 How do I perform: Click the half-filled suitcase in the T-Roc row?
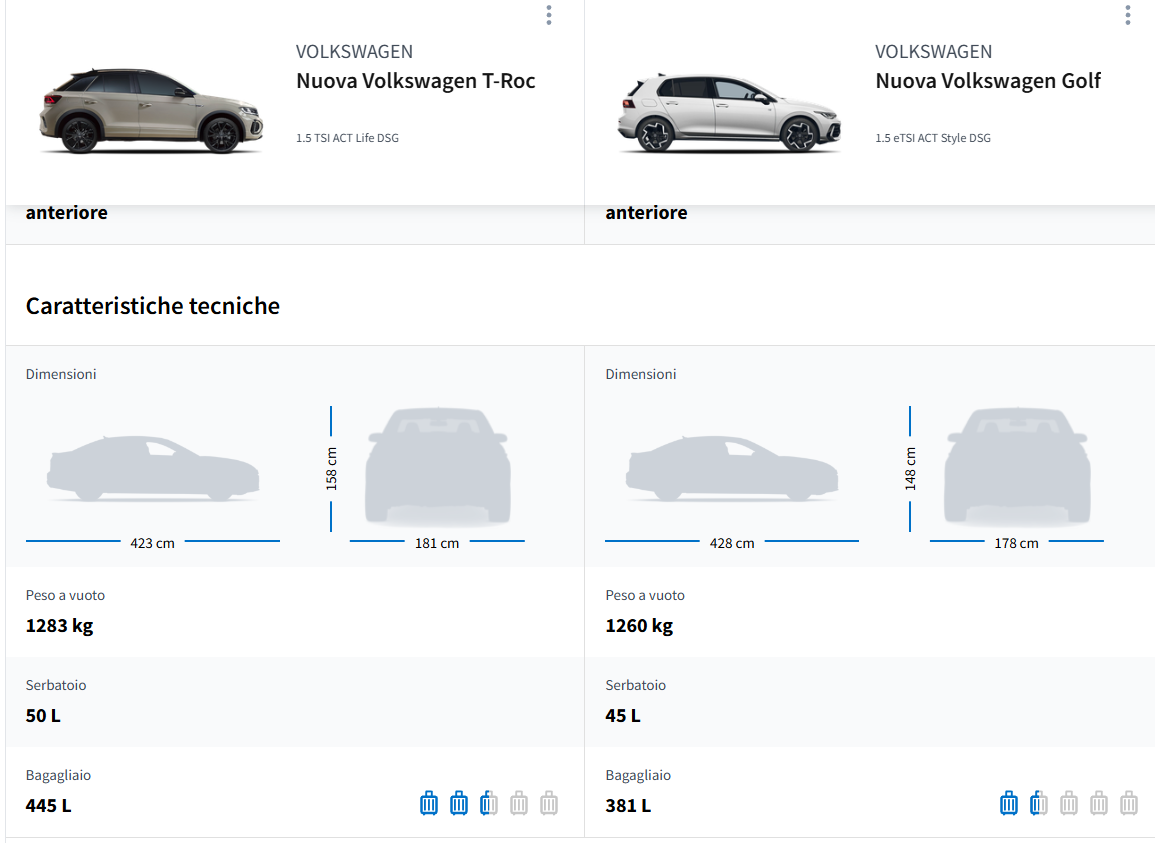click(489, 803)
